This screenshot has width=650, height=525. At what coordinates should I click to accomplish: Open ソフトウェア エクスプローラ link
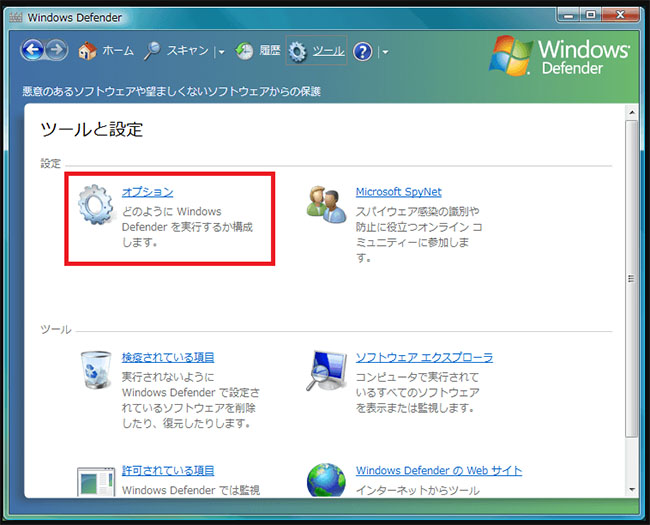pyautogui.click(x=424, y=357)
